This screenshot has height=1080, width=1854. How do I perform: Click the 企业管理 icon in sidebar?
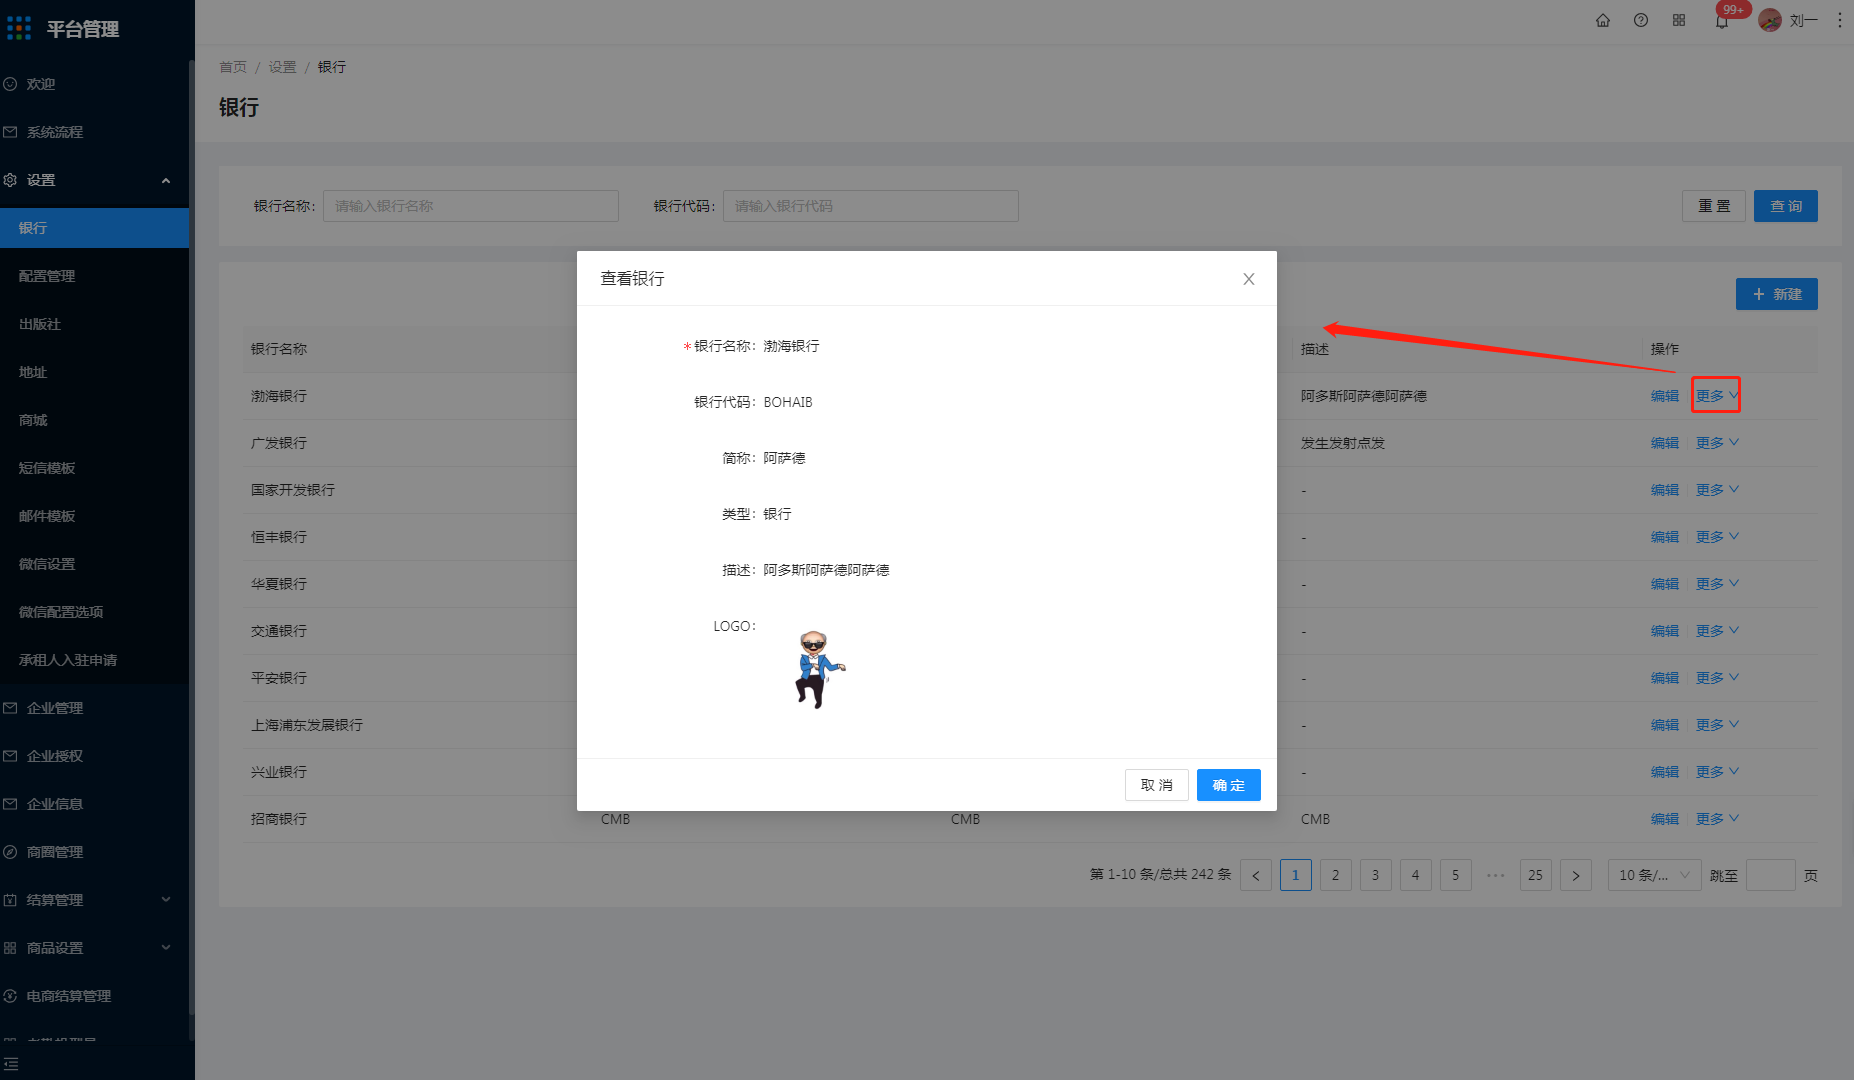click(10, 708)
